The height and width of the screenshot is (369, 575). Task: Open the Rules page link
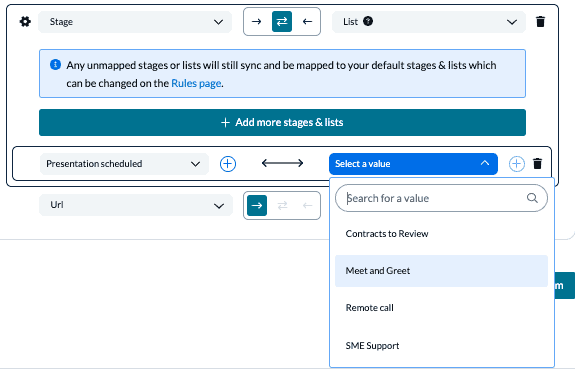[196, 83]
